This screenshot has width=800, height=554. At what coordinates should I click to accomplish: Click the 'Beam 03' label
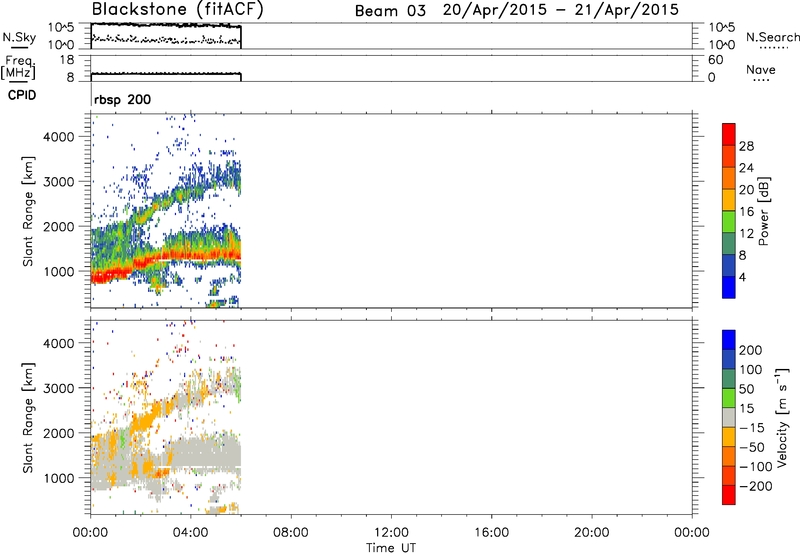tap(390, 11)
